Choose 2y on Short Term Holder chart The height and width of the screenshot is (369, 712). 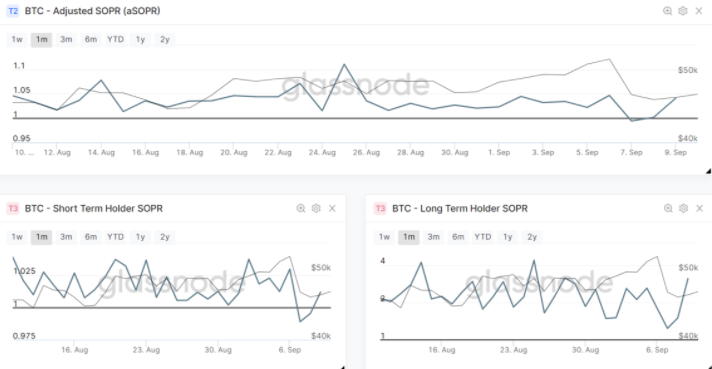(165, 237)
